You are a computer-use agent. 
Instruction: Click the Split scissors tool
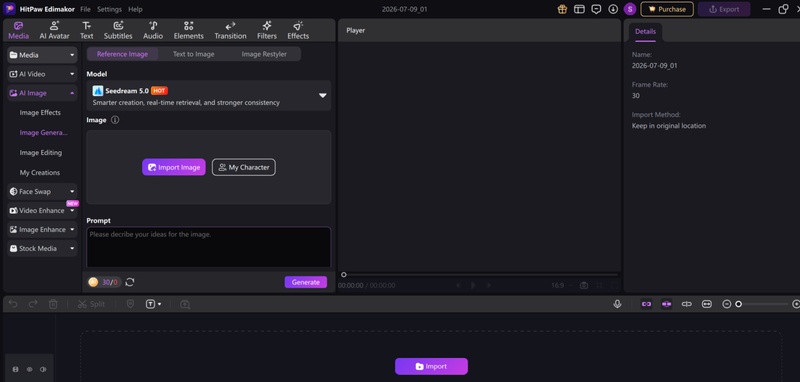click(91, 304)
